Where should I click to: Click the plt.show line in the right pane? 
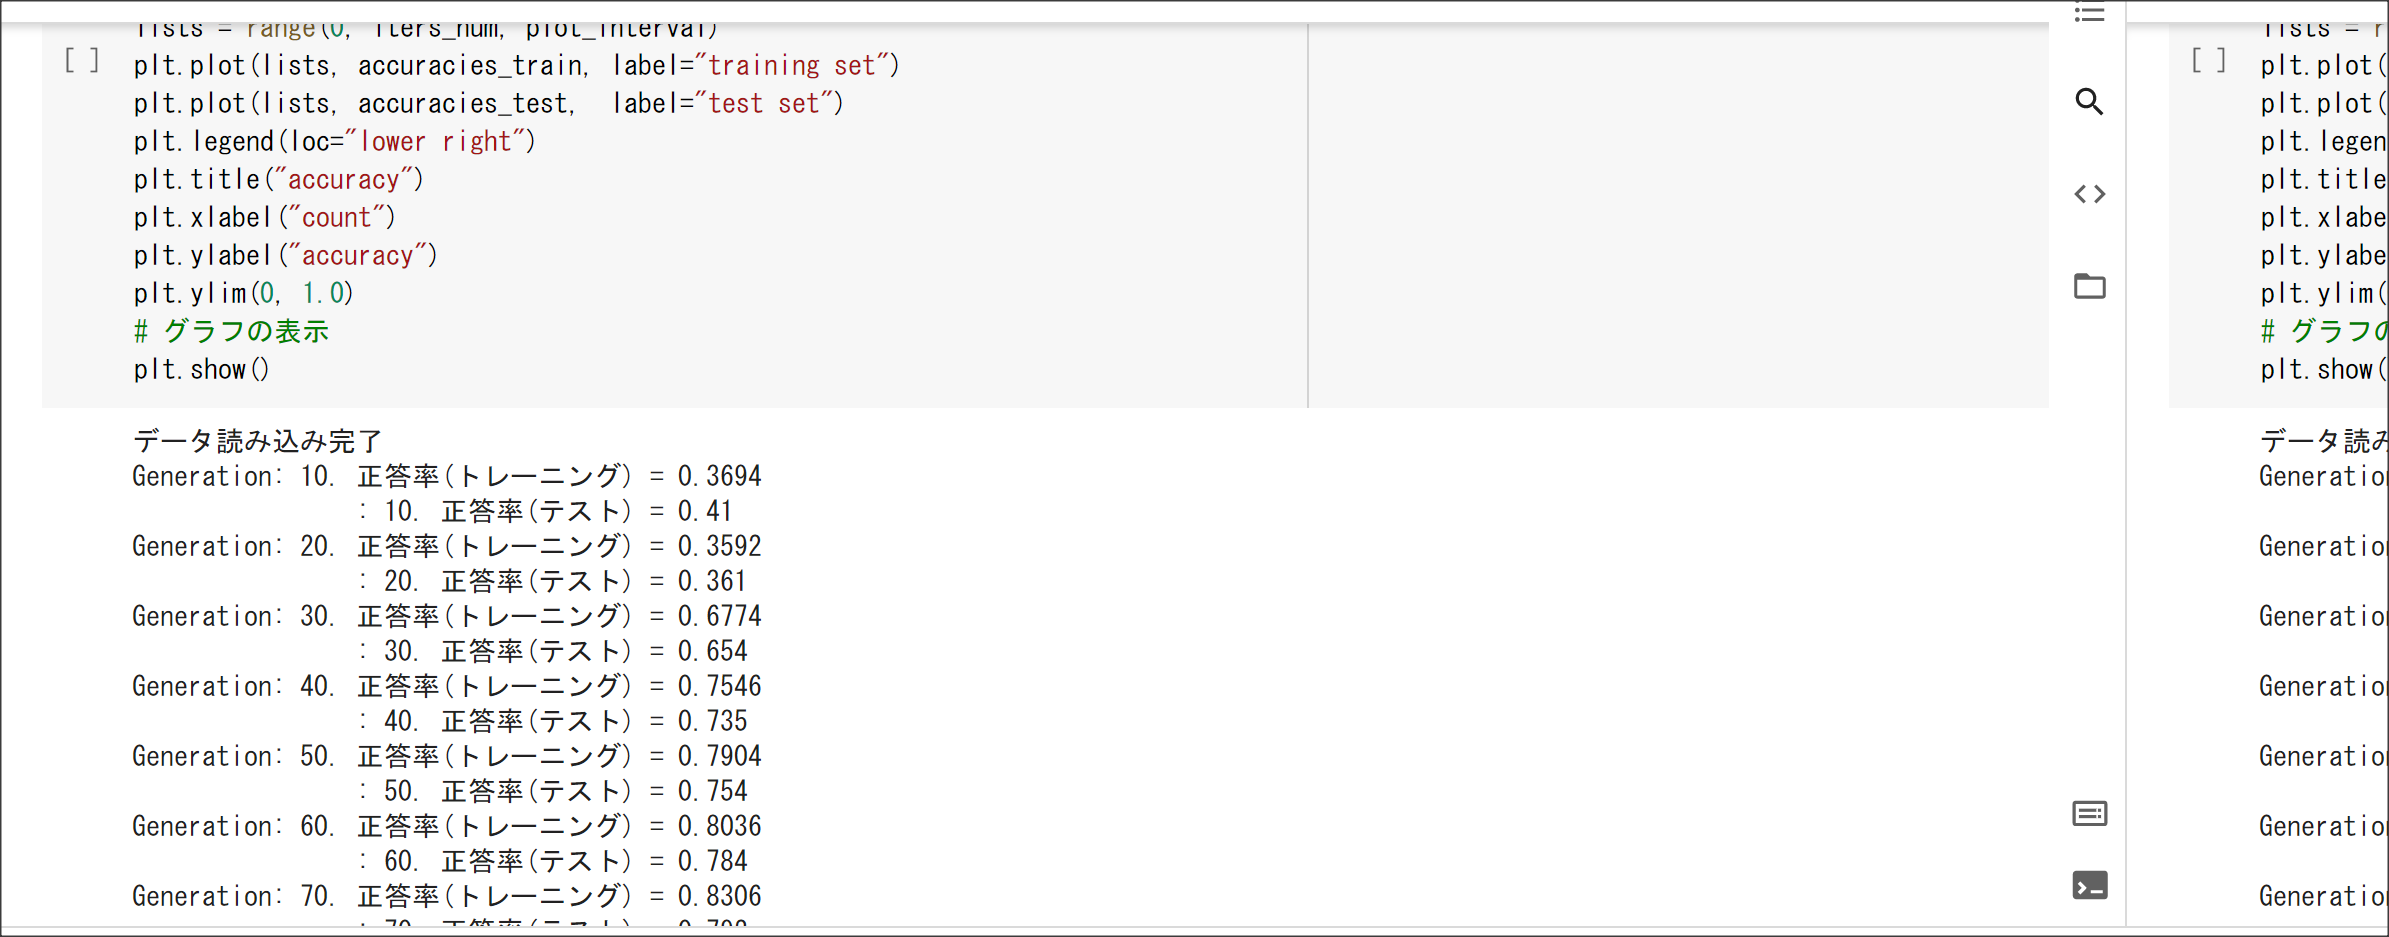2324,370
